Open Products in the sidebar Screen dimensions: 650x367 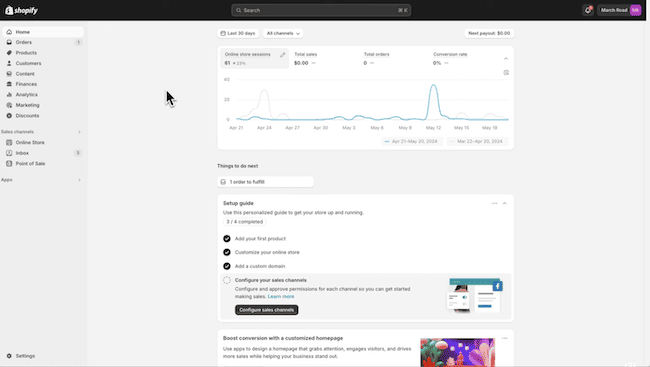[x=43, y=53]
